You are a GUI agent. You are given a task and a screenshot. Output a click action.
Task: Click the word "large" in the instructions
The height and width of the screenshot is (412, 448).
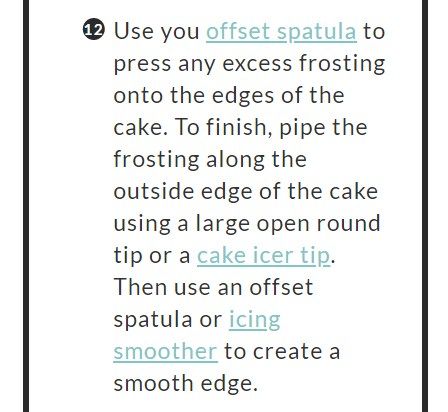click(223, 225)
